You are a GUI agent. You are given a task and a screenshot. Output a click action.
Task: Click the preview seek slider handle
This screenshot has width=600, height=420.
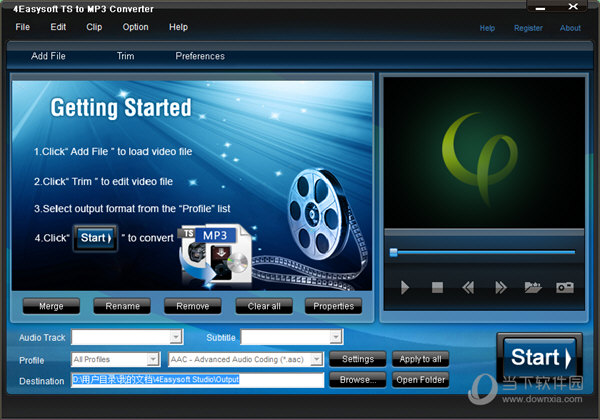(x=393, y=252)
